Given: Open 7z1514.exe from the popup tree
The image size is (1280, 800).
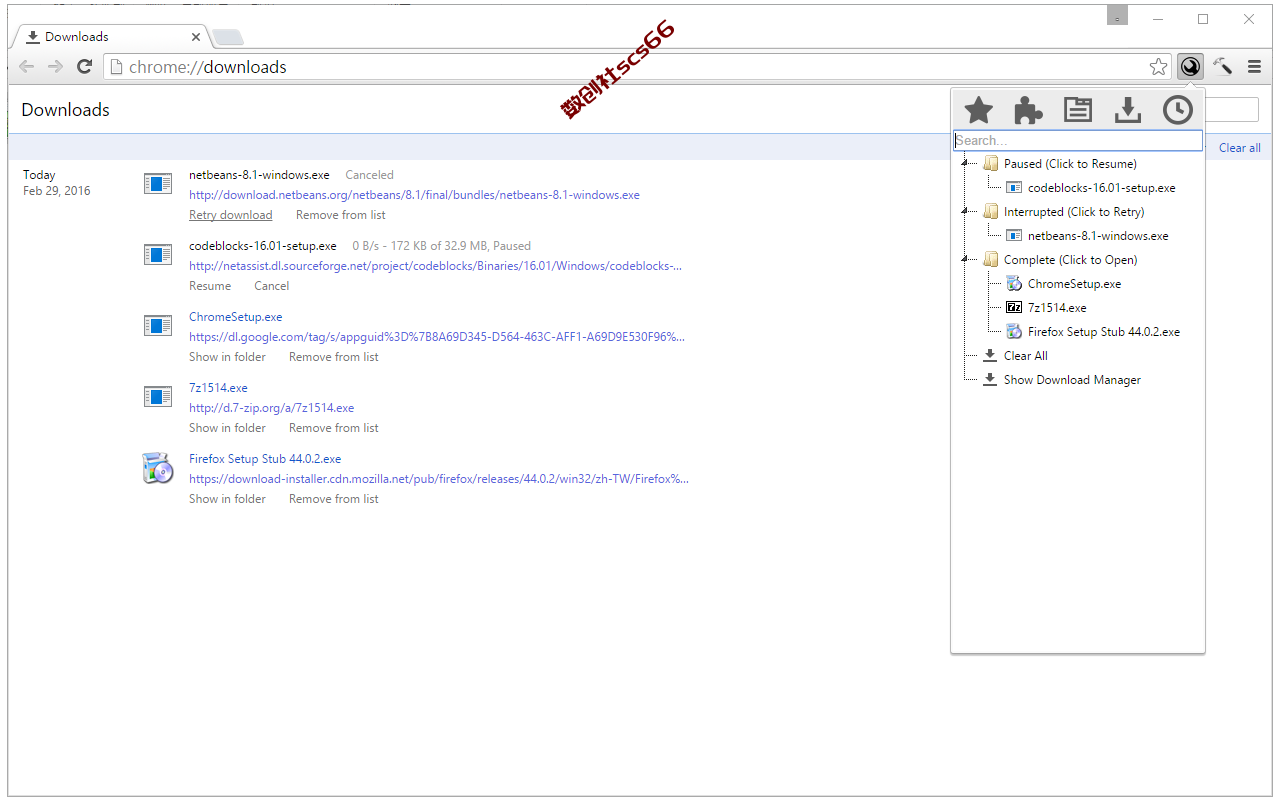Looking at the screenshot, I should (1057, 307).
